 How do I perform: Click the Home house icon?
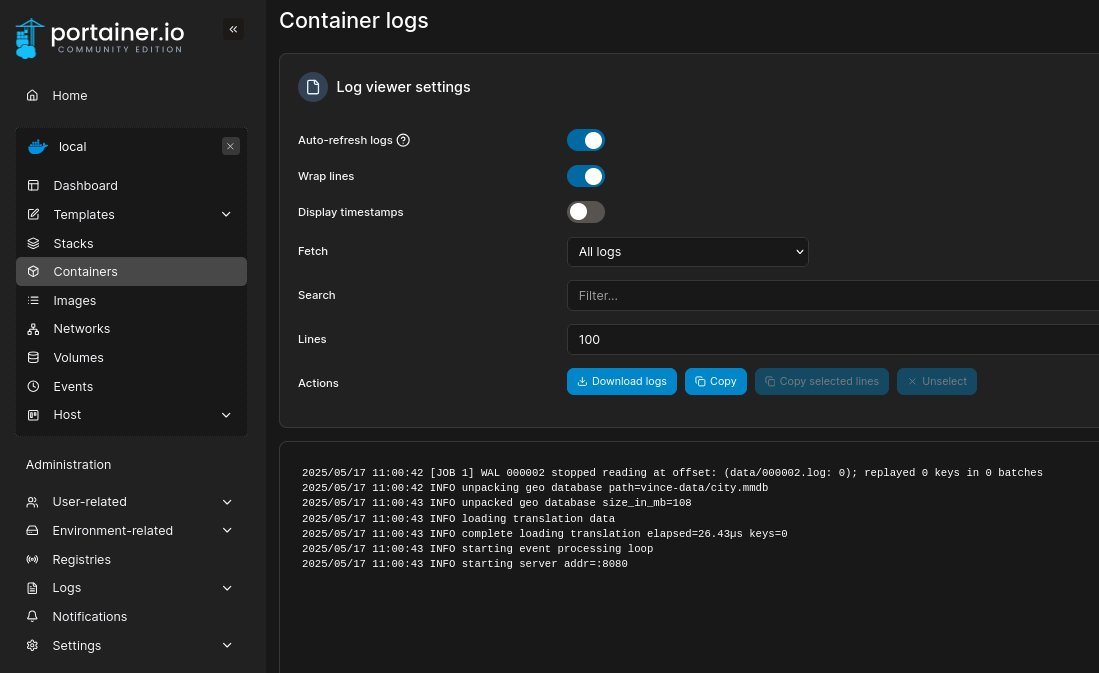(32, 95)
